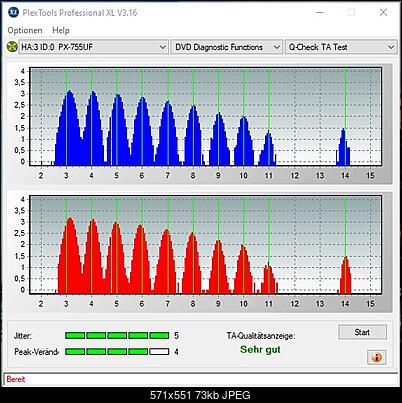Click the Start button
This screenshot has width=402, height=403.
click(x=362, y=332)
